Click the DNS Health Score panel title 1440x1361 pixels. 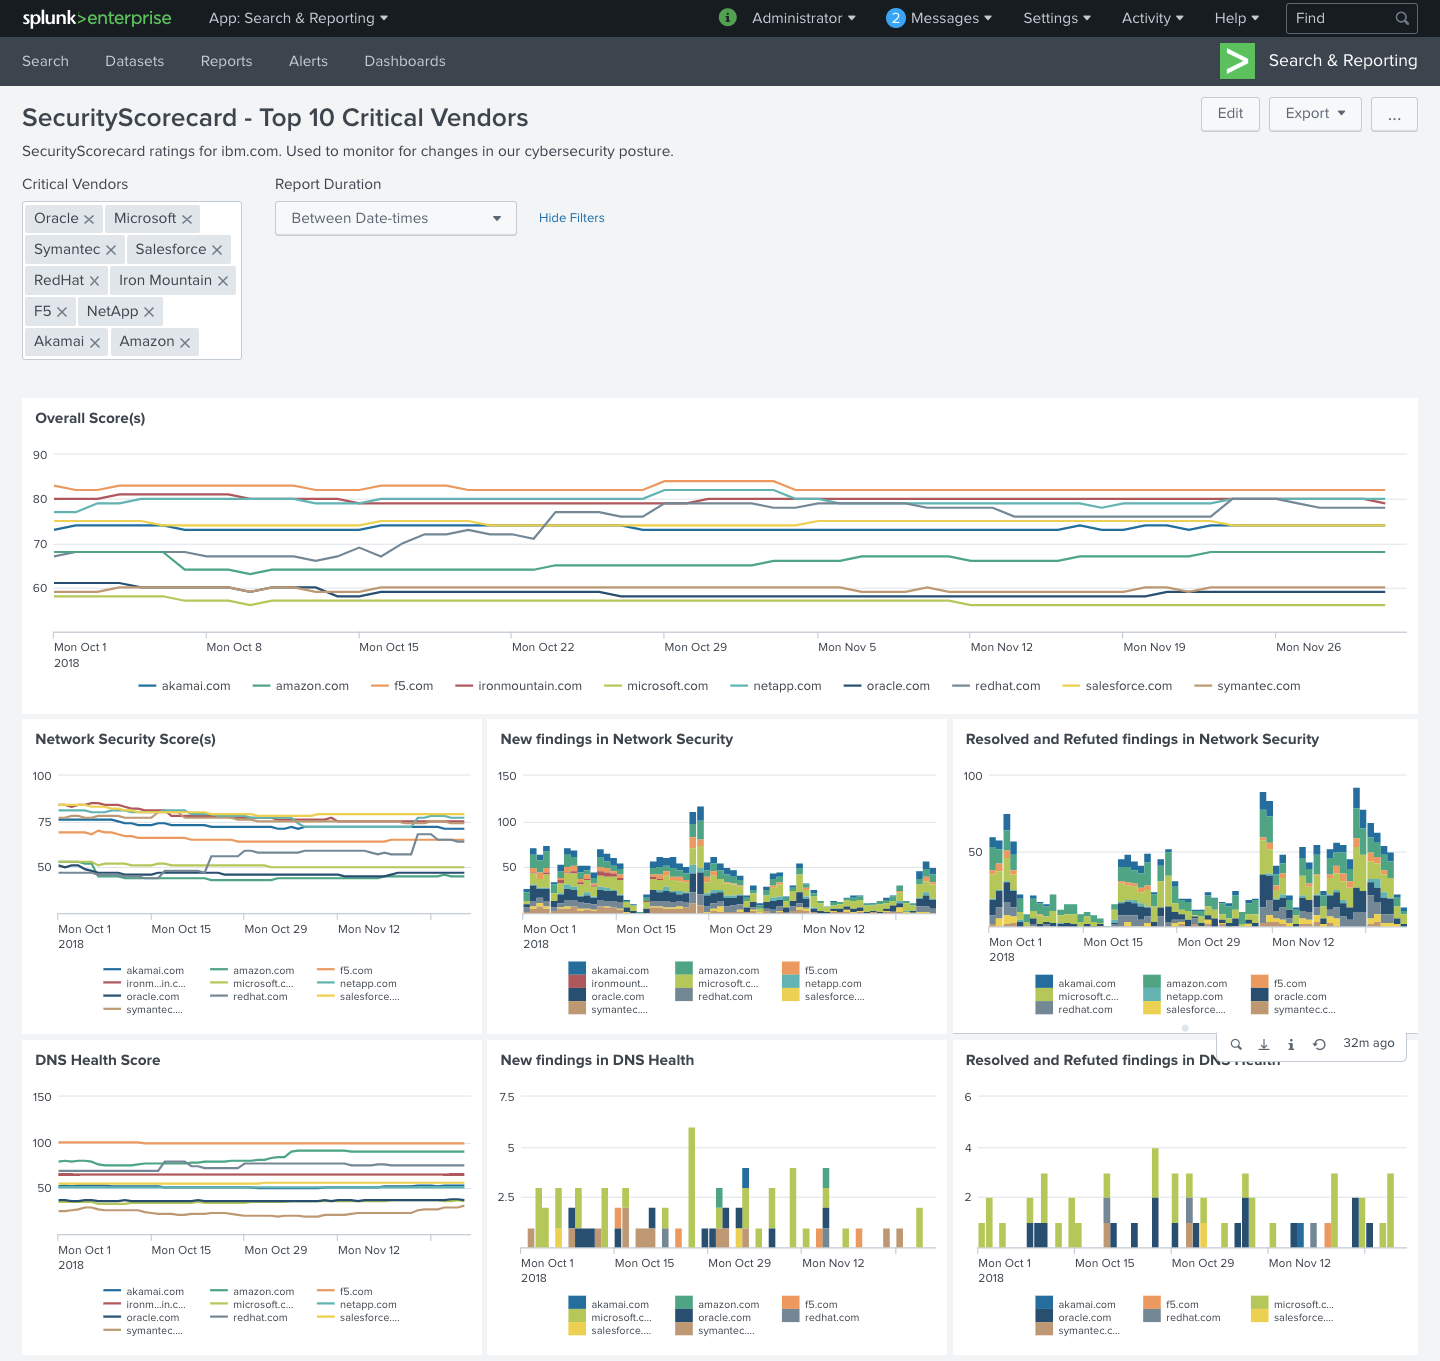(97, 1060)
